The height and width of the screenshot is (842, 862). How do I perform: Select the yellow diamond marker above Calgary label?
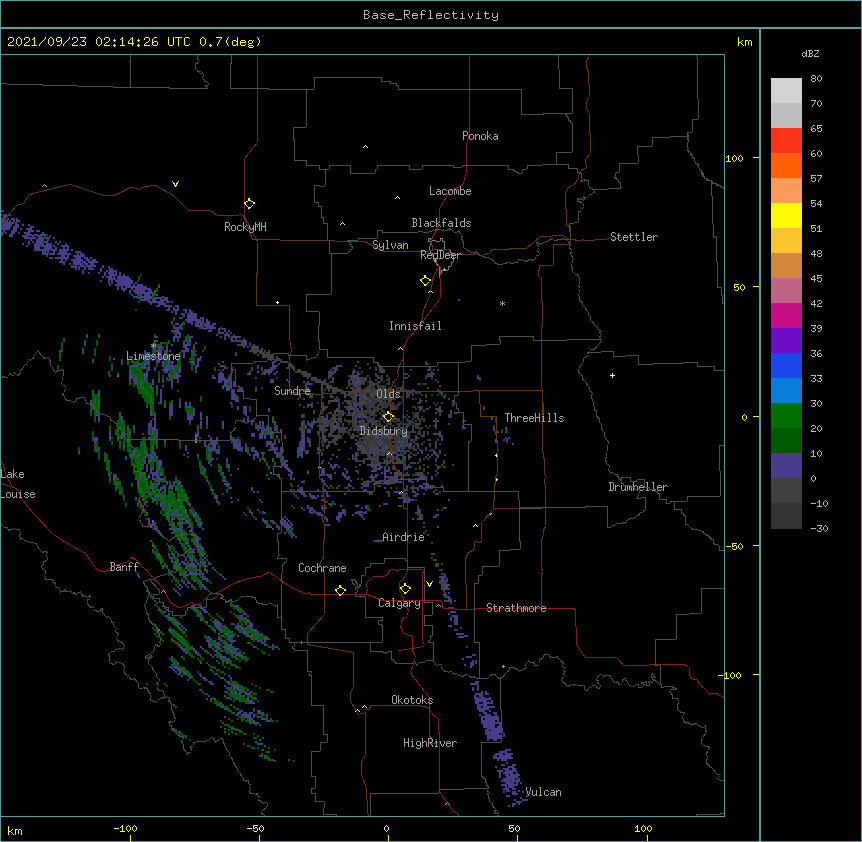[x=405, y=589]
